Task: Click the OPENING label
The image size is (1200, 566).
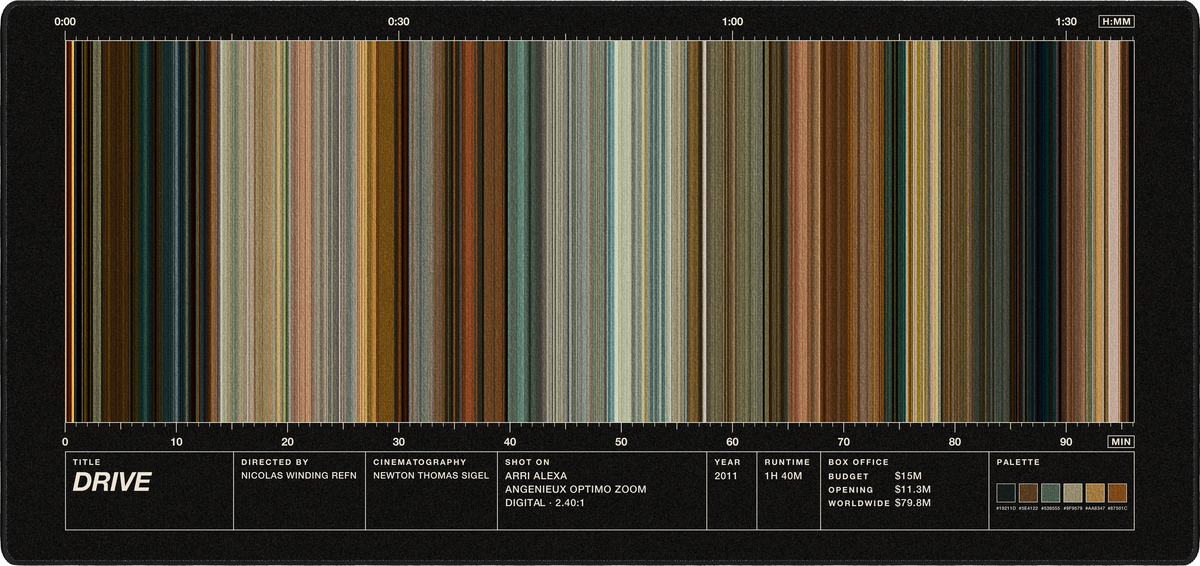Action: tap(852, 490)
